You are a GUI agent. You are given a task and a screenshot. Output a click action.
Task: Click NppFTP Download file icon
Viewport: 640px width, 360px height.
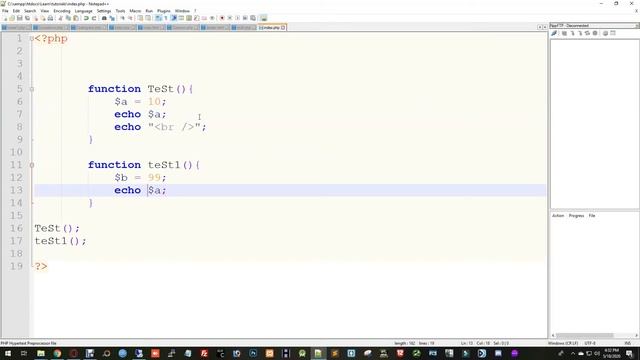click(x=572, y=33)
